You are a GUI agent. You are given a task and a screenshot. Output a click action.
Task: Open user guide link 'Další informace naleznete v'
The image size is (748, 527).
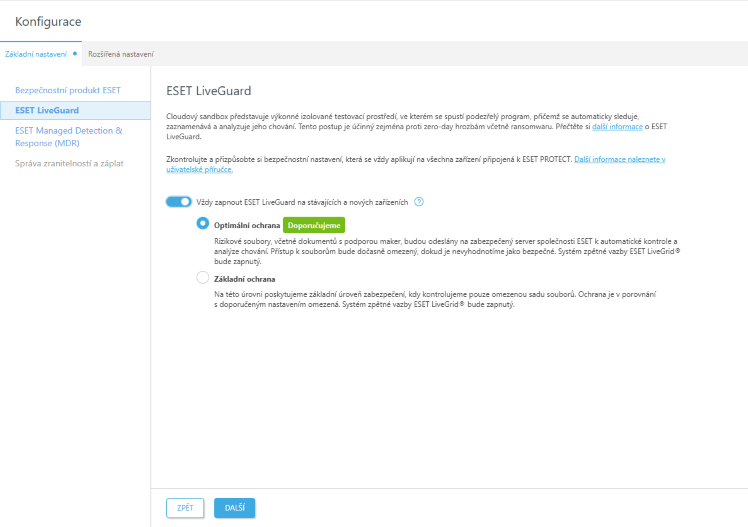(x=620, y=159)
